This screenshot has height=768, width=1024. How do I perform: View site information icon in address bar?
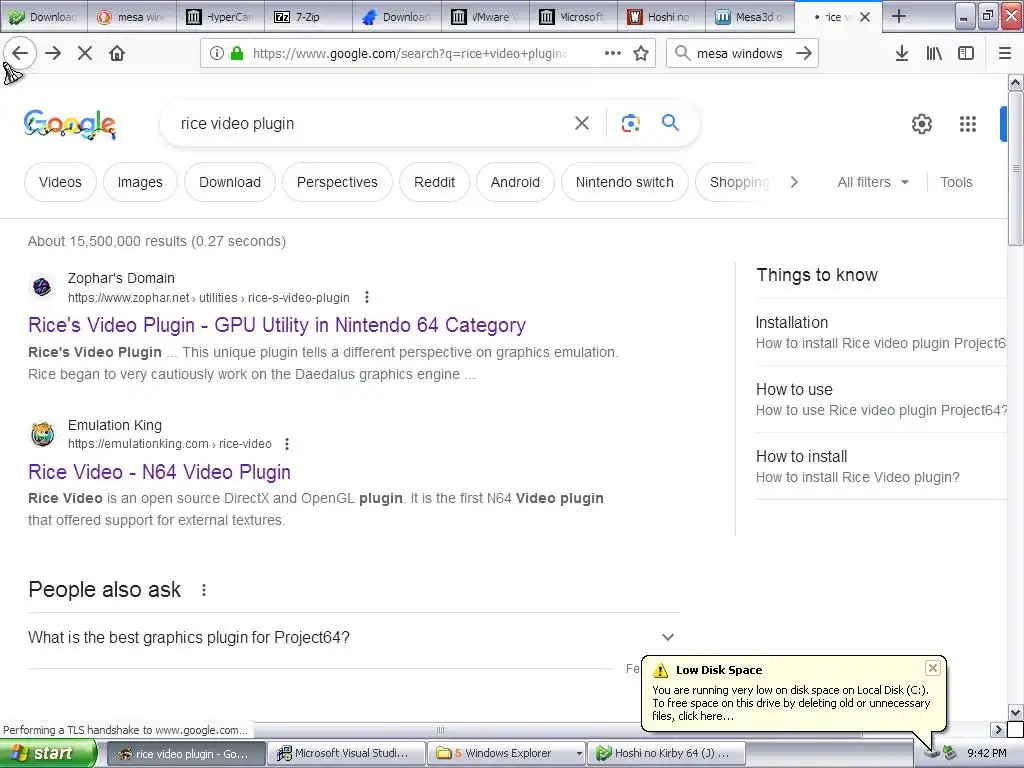tap(217, 53)
